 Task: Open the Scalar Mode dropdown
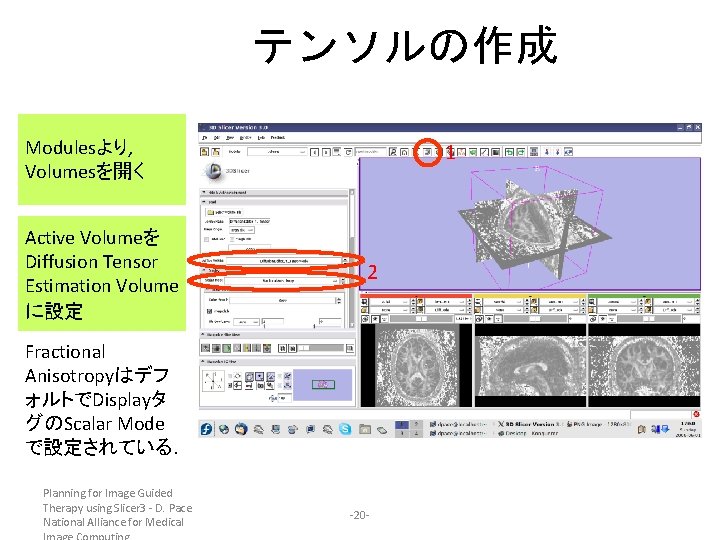pyautogui.click(x=281, y=280)
